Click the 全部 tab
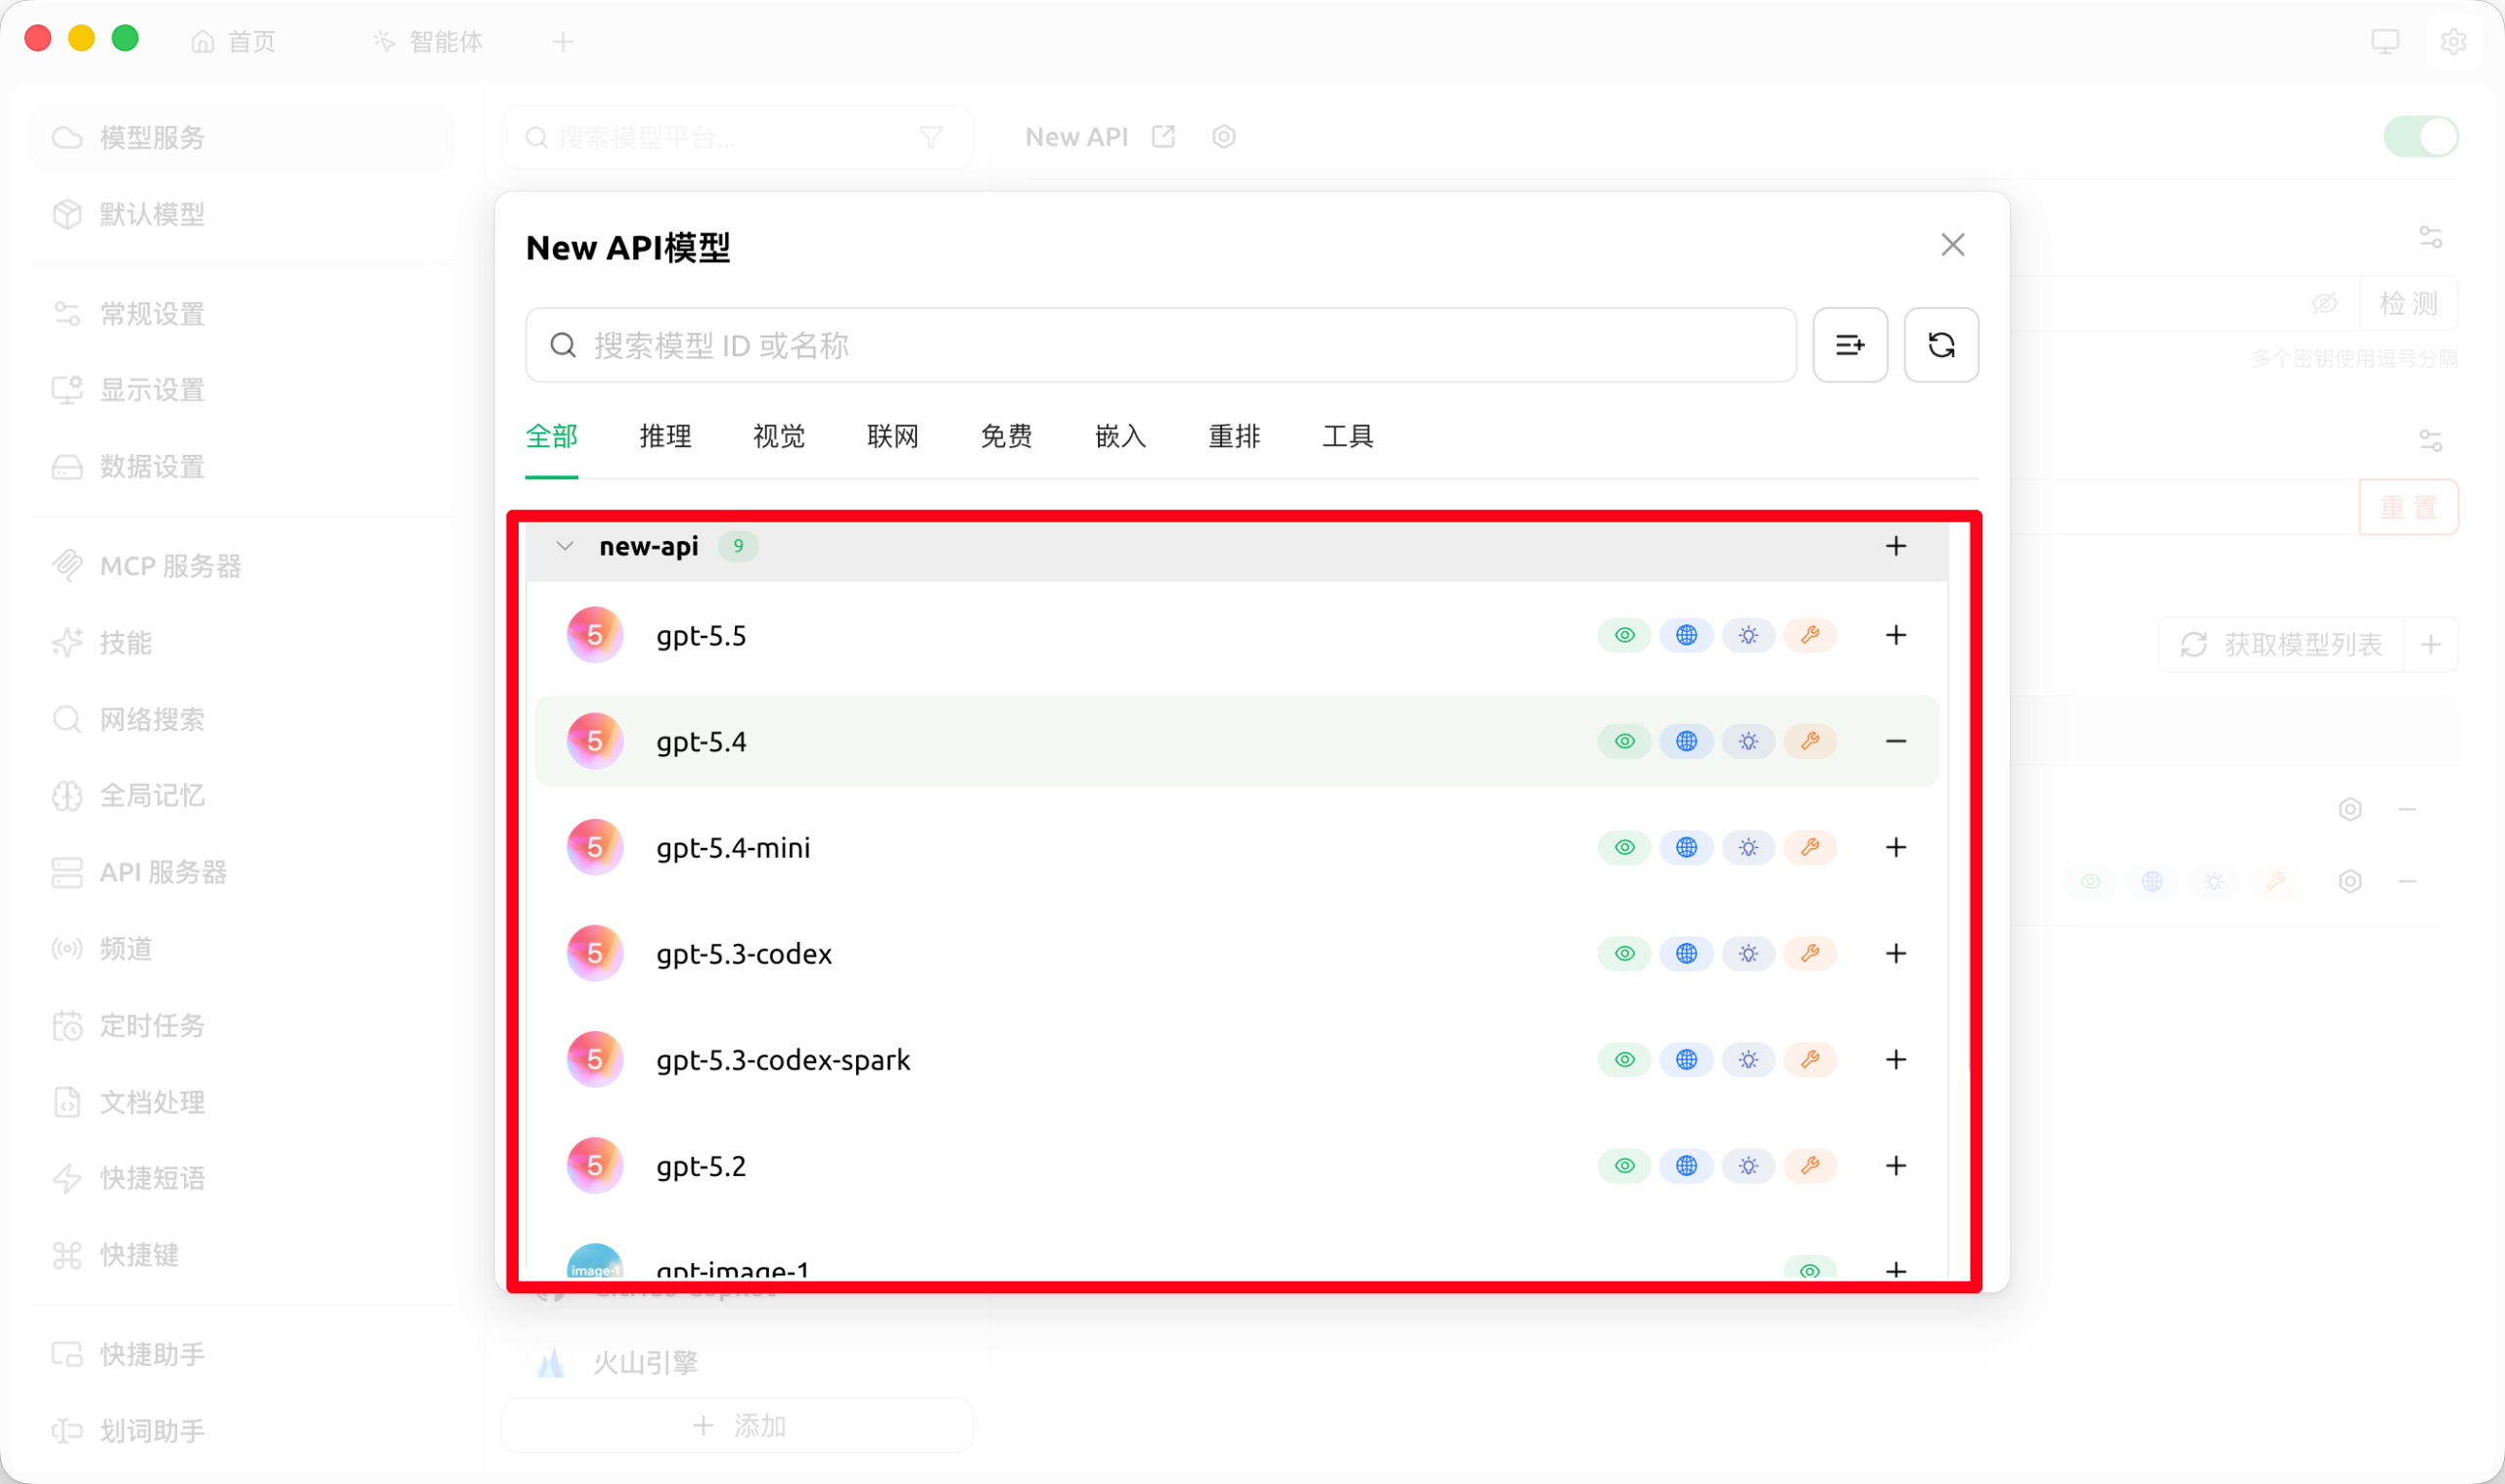The image size is (2505, 1484). (x=551, y=436)
